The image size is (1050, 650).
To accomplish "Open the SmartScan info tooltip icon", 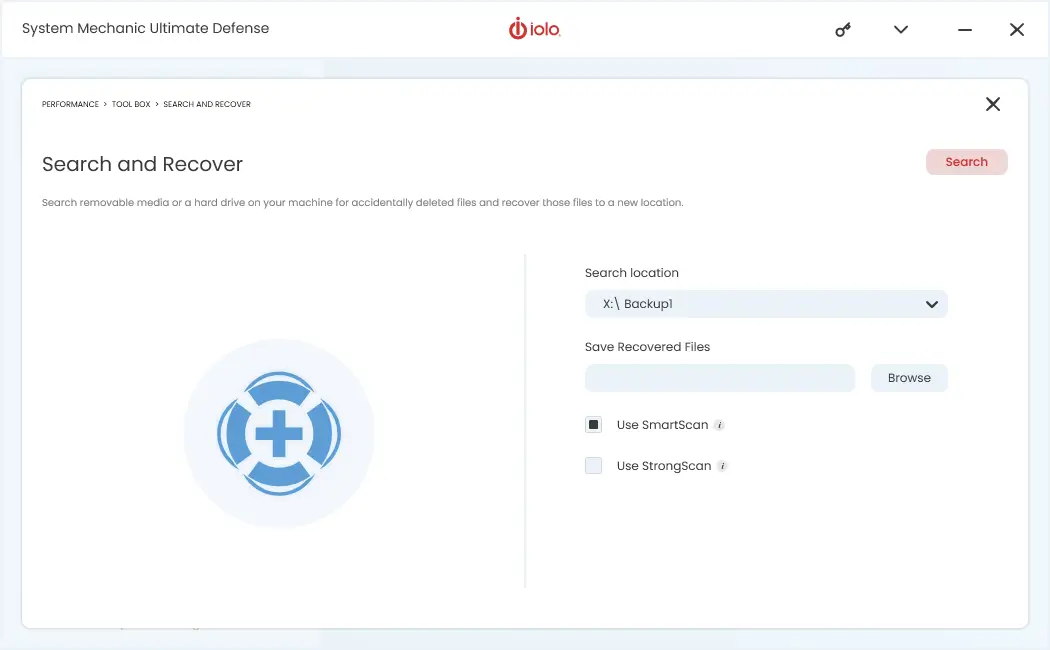I will point(722,424).
